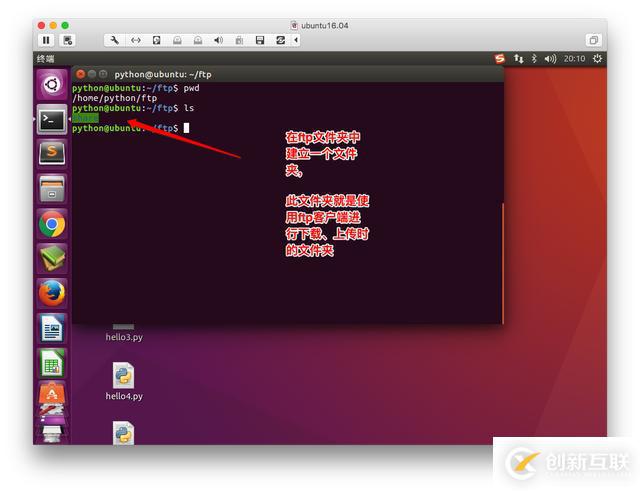The image size is (640, 492).
Task: Launch Firefox from the launcher
Action: (x=52, y=293)
